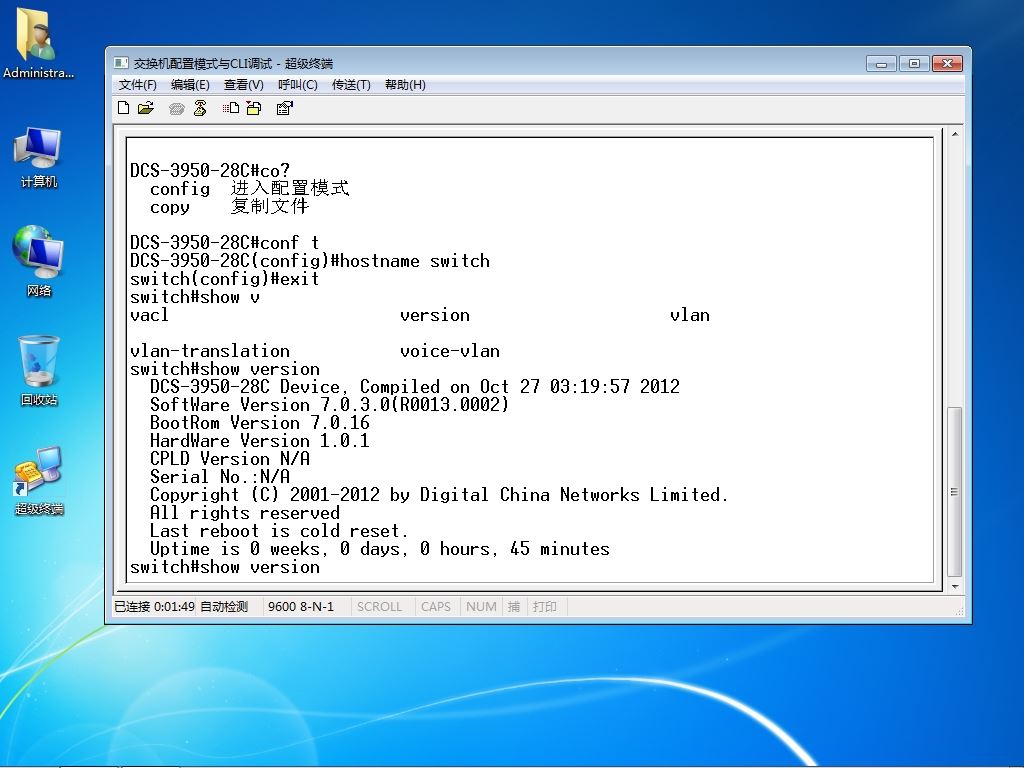Open the 文件(F) menu
Viewport: 1024px width, 768px height.
pos(137,85)
